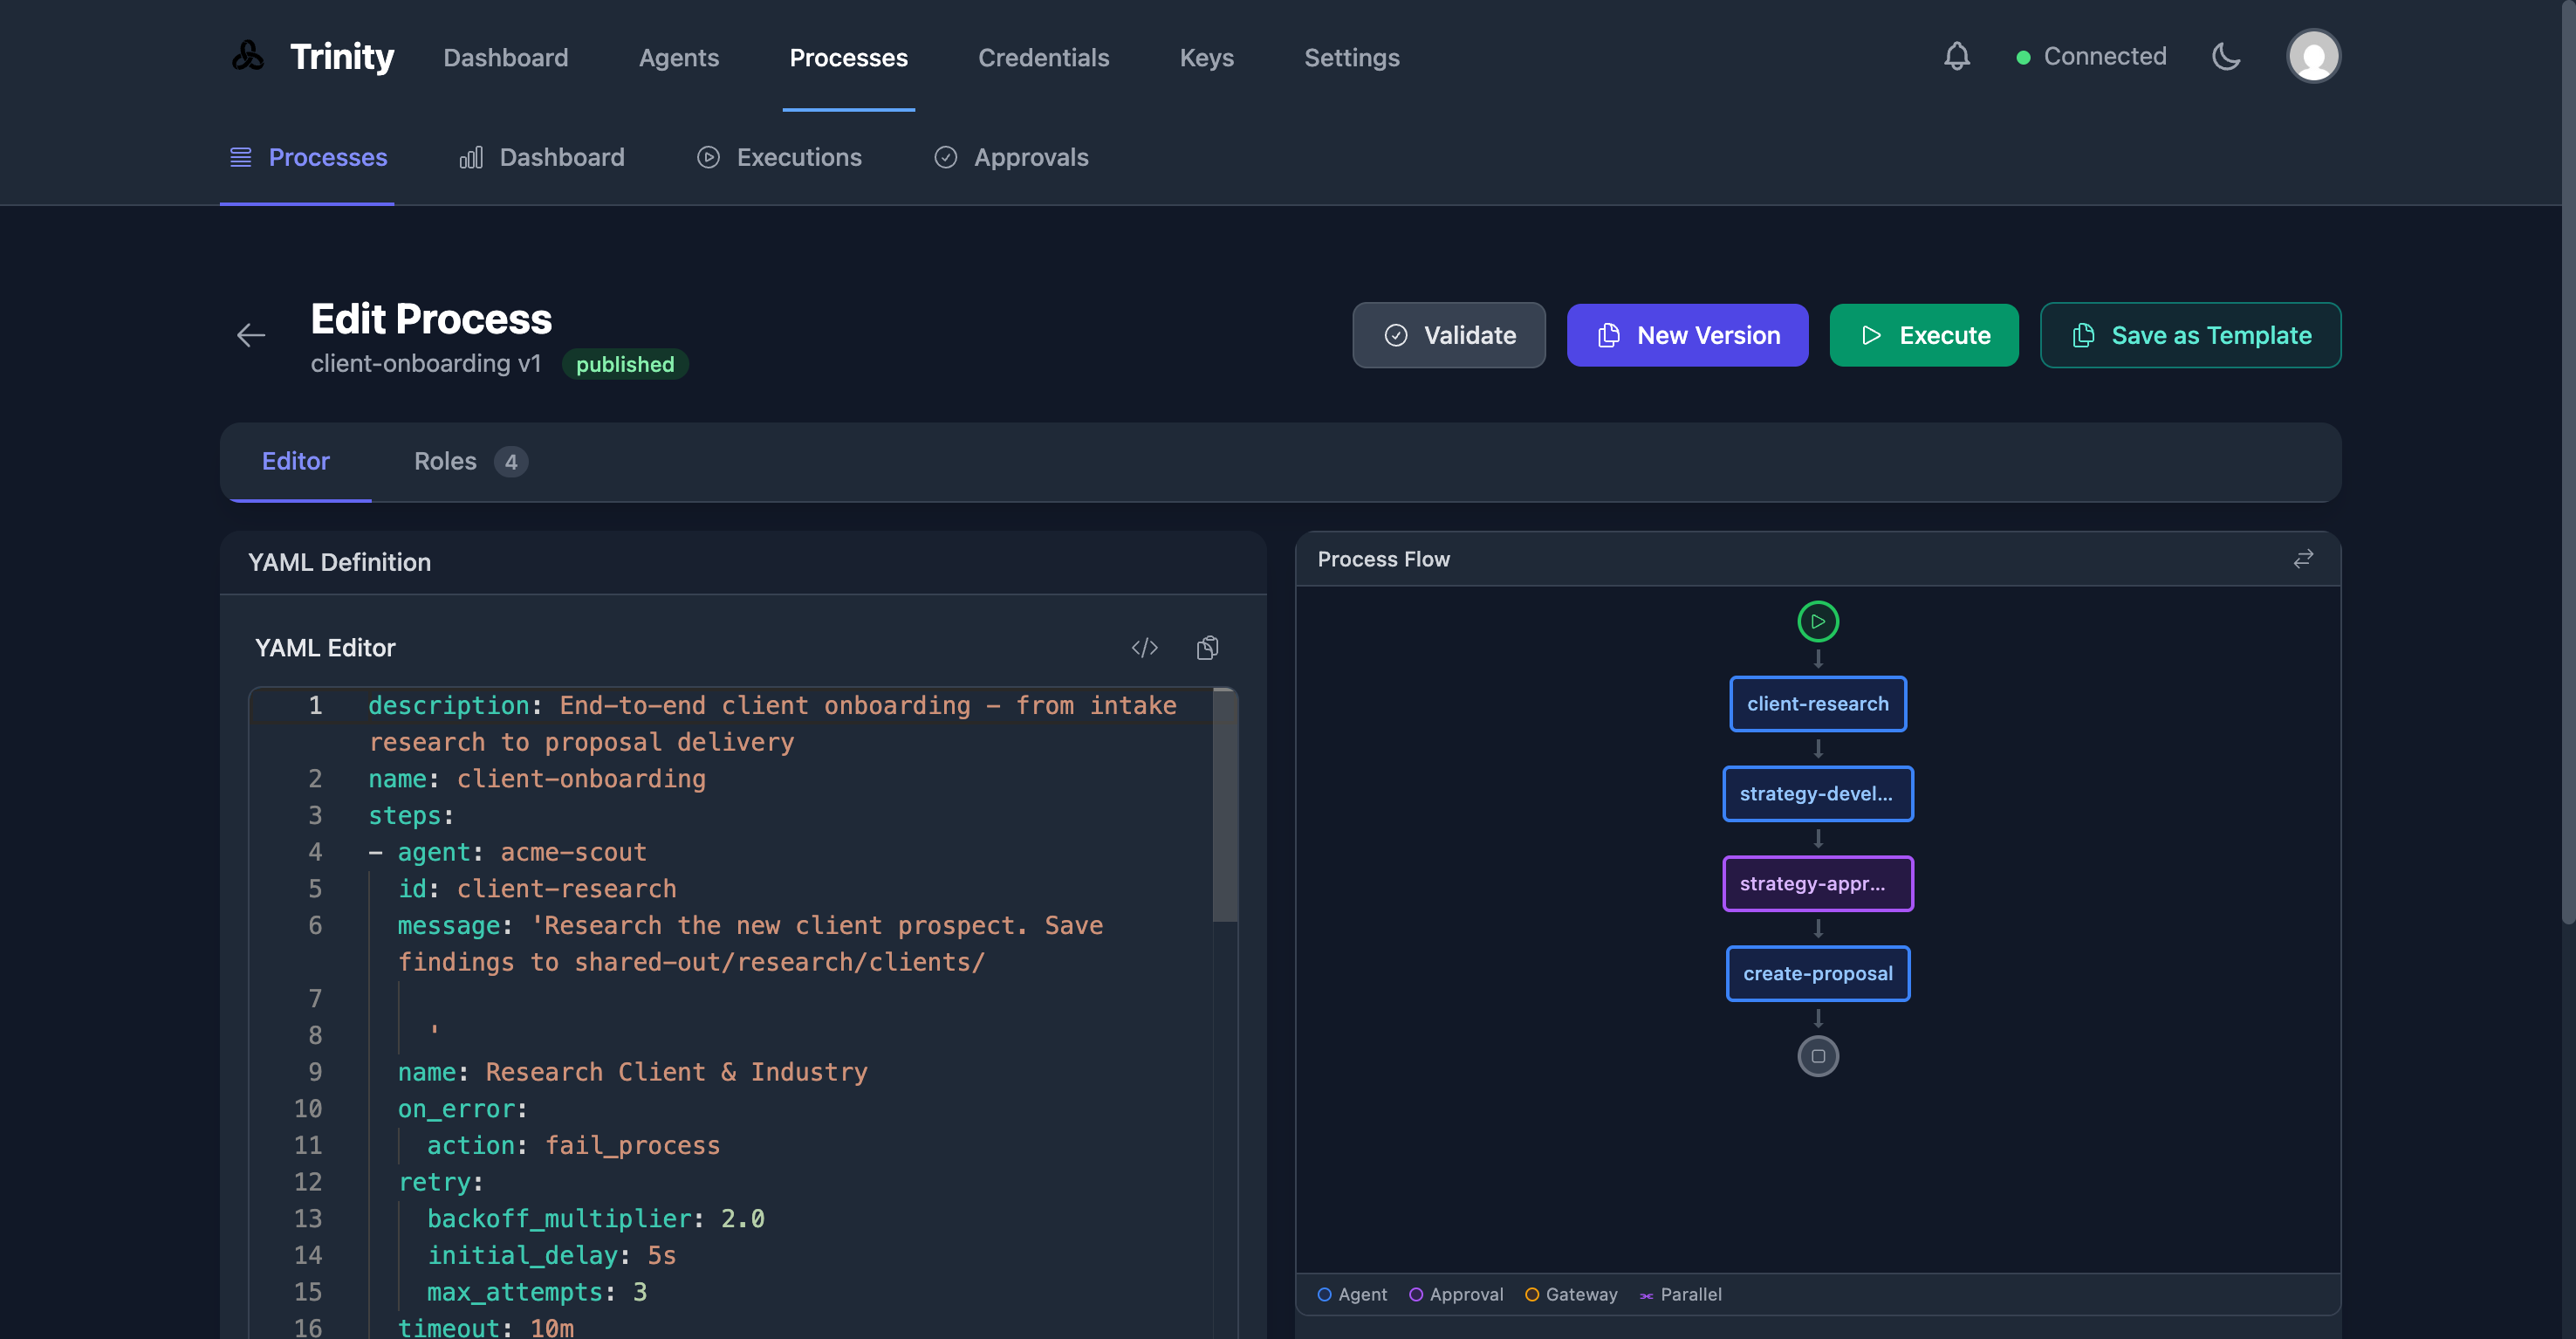Open the user avatar profile menu
This screenshot has width=2576, height=1339.
[x=2313, y=56]
